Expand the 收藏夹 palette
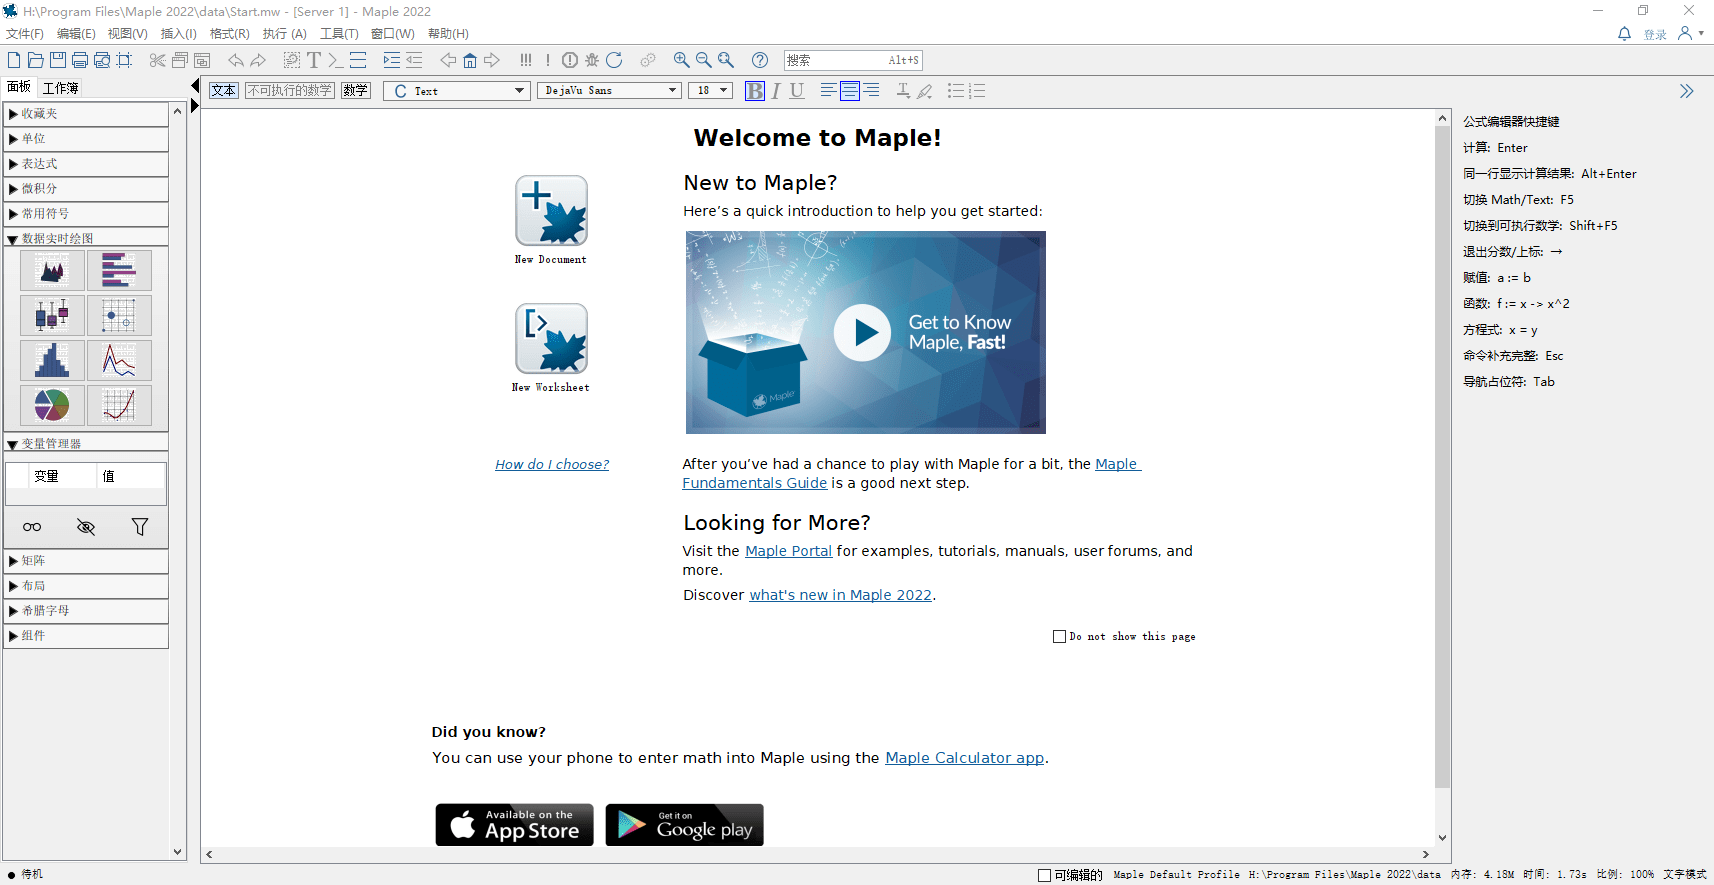This screenshot has height=885, width=1714. point(86,114)
